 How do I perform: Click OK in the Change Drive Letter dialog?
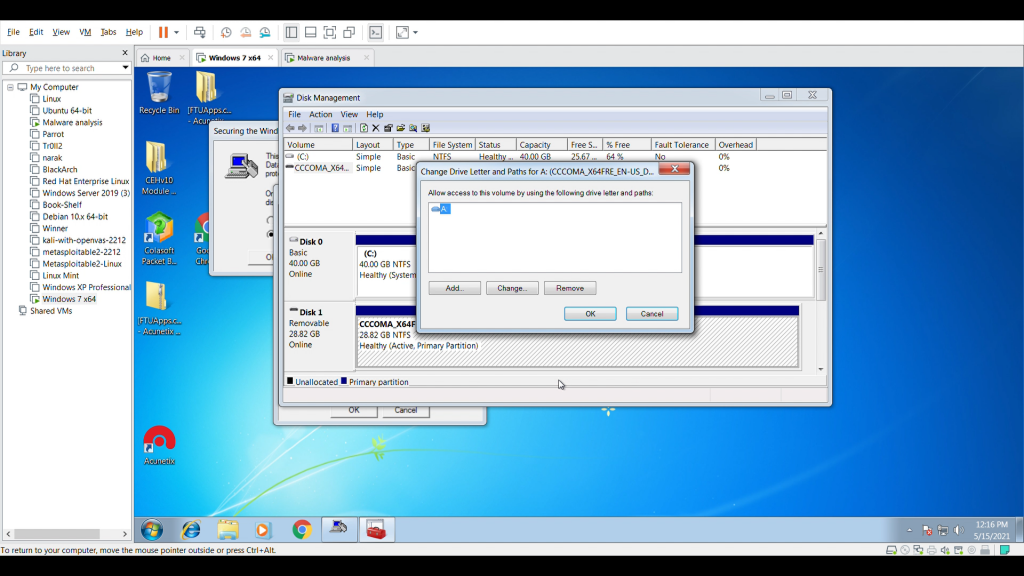pos(590,314)
